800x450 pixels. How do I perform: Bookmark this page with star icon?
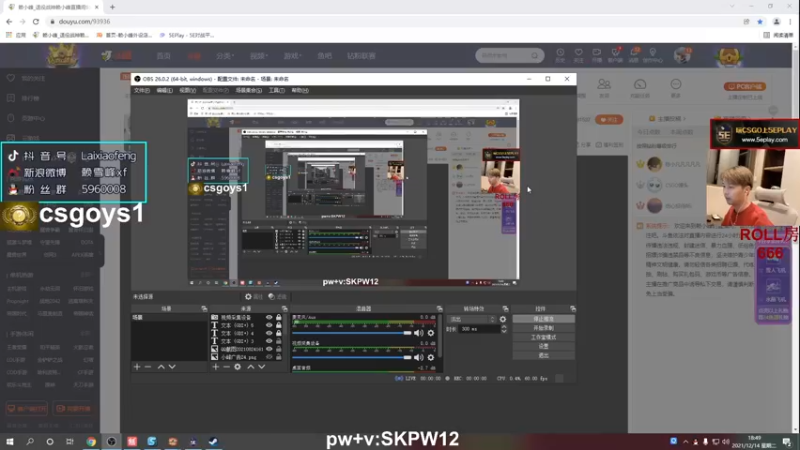tap(760, 22)
